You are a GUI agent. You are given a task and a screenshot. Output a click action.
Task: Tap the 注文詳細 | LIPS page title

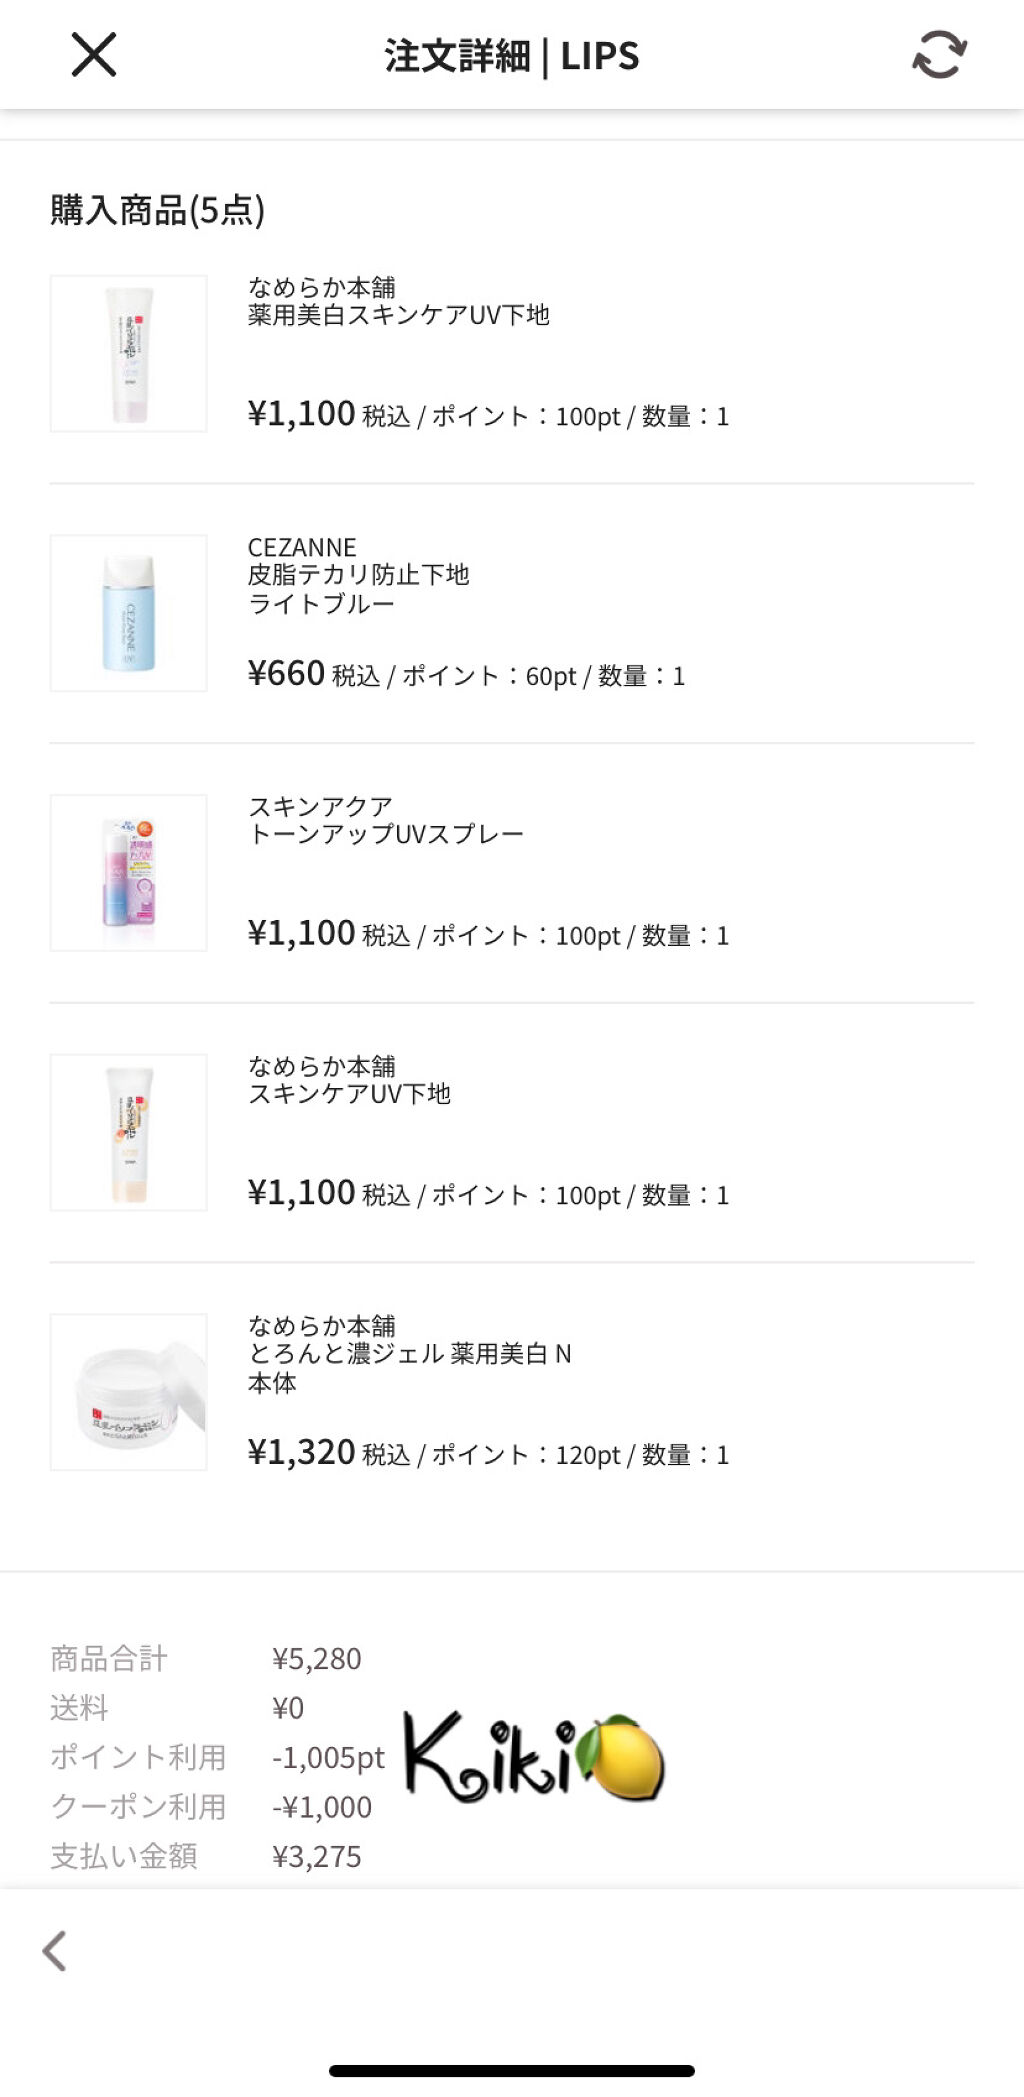click(x=511, y=56)
